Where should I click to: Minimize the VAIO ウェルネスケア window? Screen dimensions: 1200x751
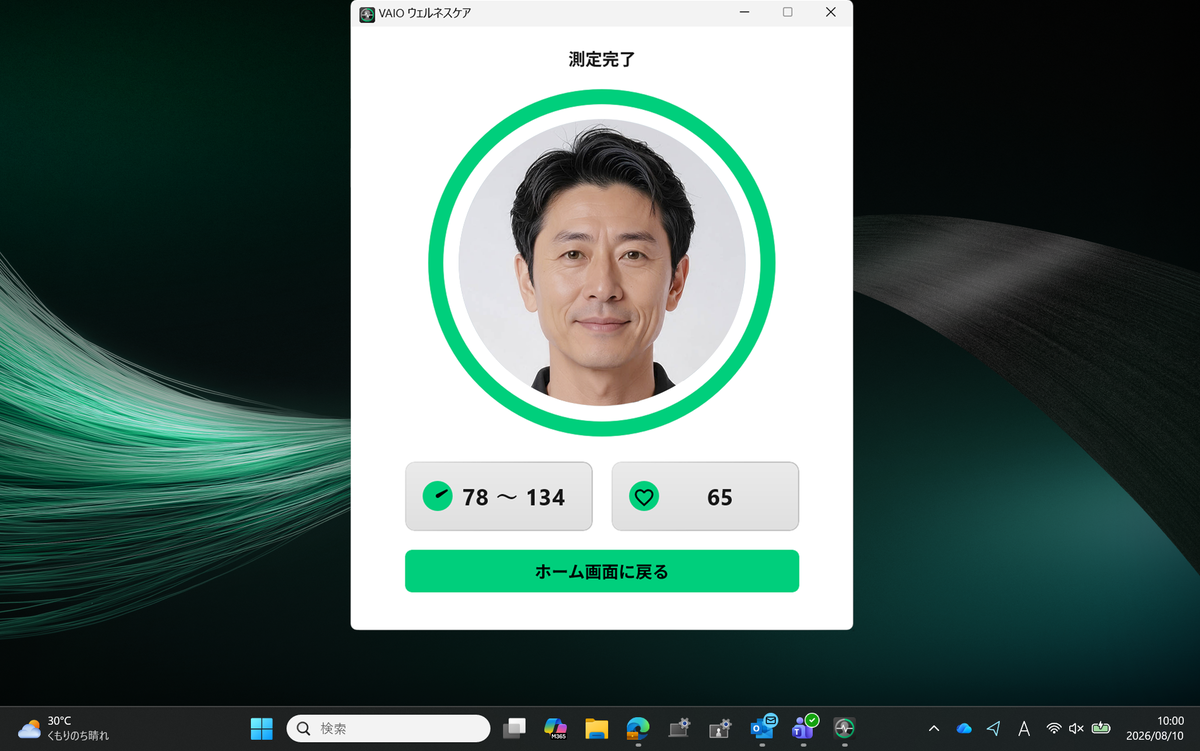[x=745, y=12]
